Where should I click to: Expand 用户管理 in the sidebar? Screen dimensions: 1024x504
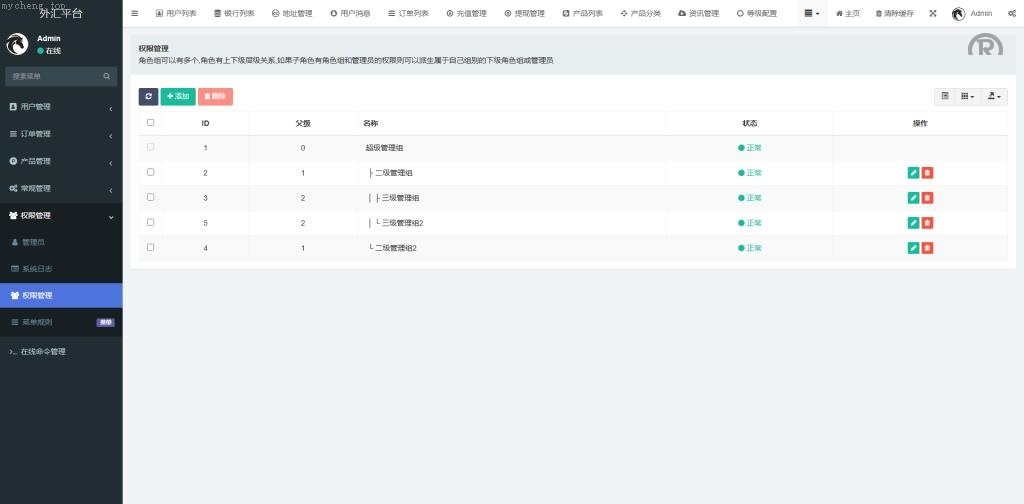point(60,107)
